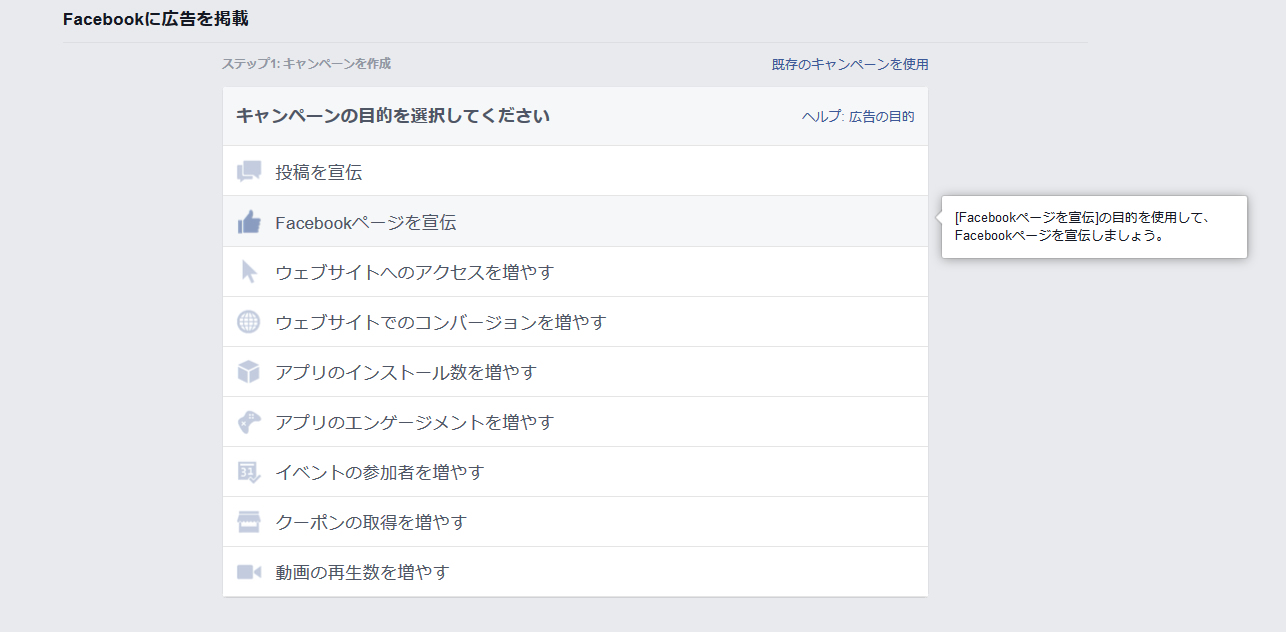Screen dimensions: 1286x632
Task: Click the Facebookページを宣伝 tooltip text
Action: [1083, 226]
